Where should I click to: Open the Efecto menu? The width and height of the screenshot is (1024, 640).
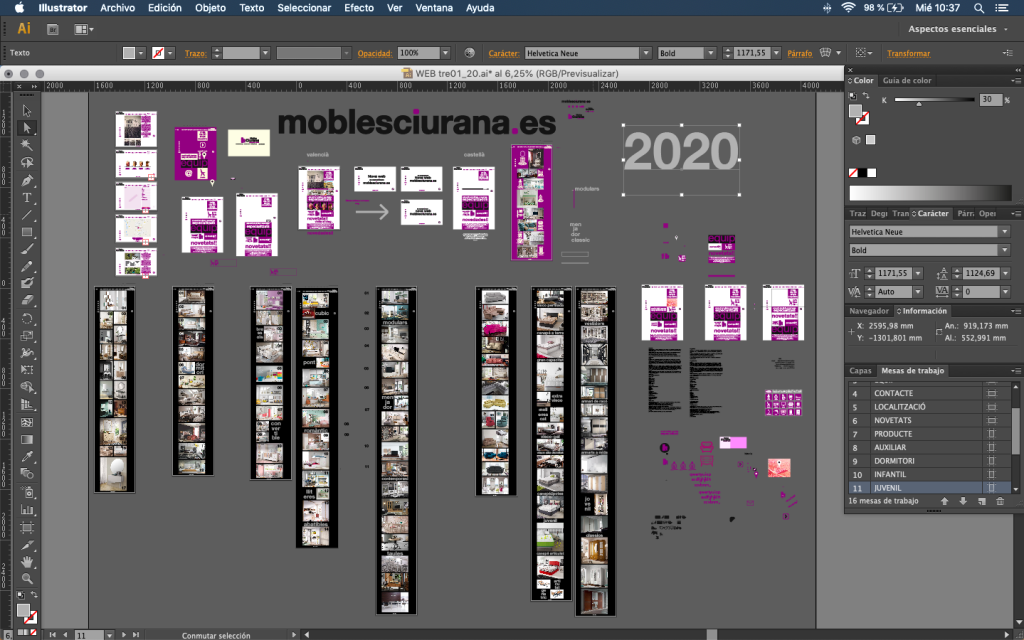[x=359, y=8]
